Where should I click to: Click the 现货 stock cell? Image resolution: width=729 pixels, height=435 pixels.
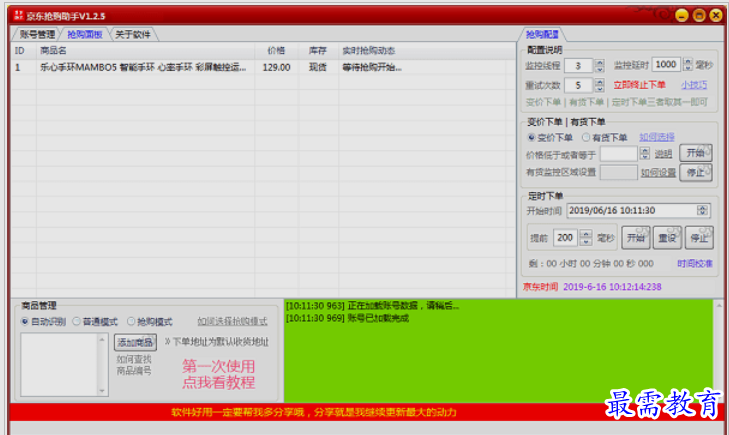click(318, 67)
